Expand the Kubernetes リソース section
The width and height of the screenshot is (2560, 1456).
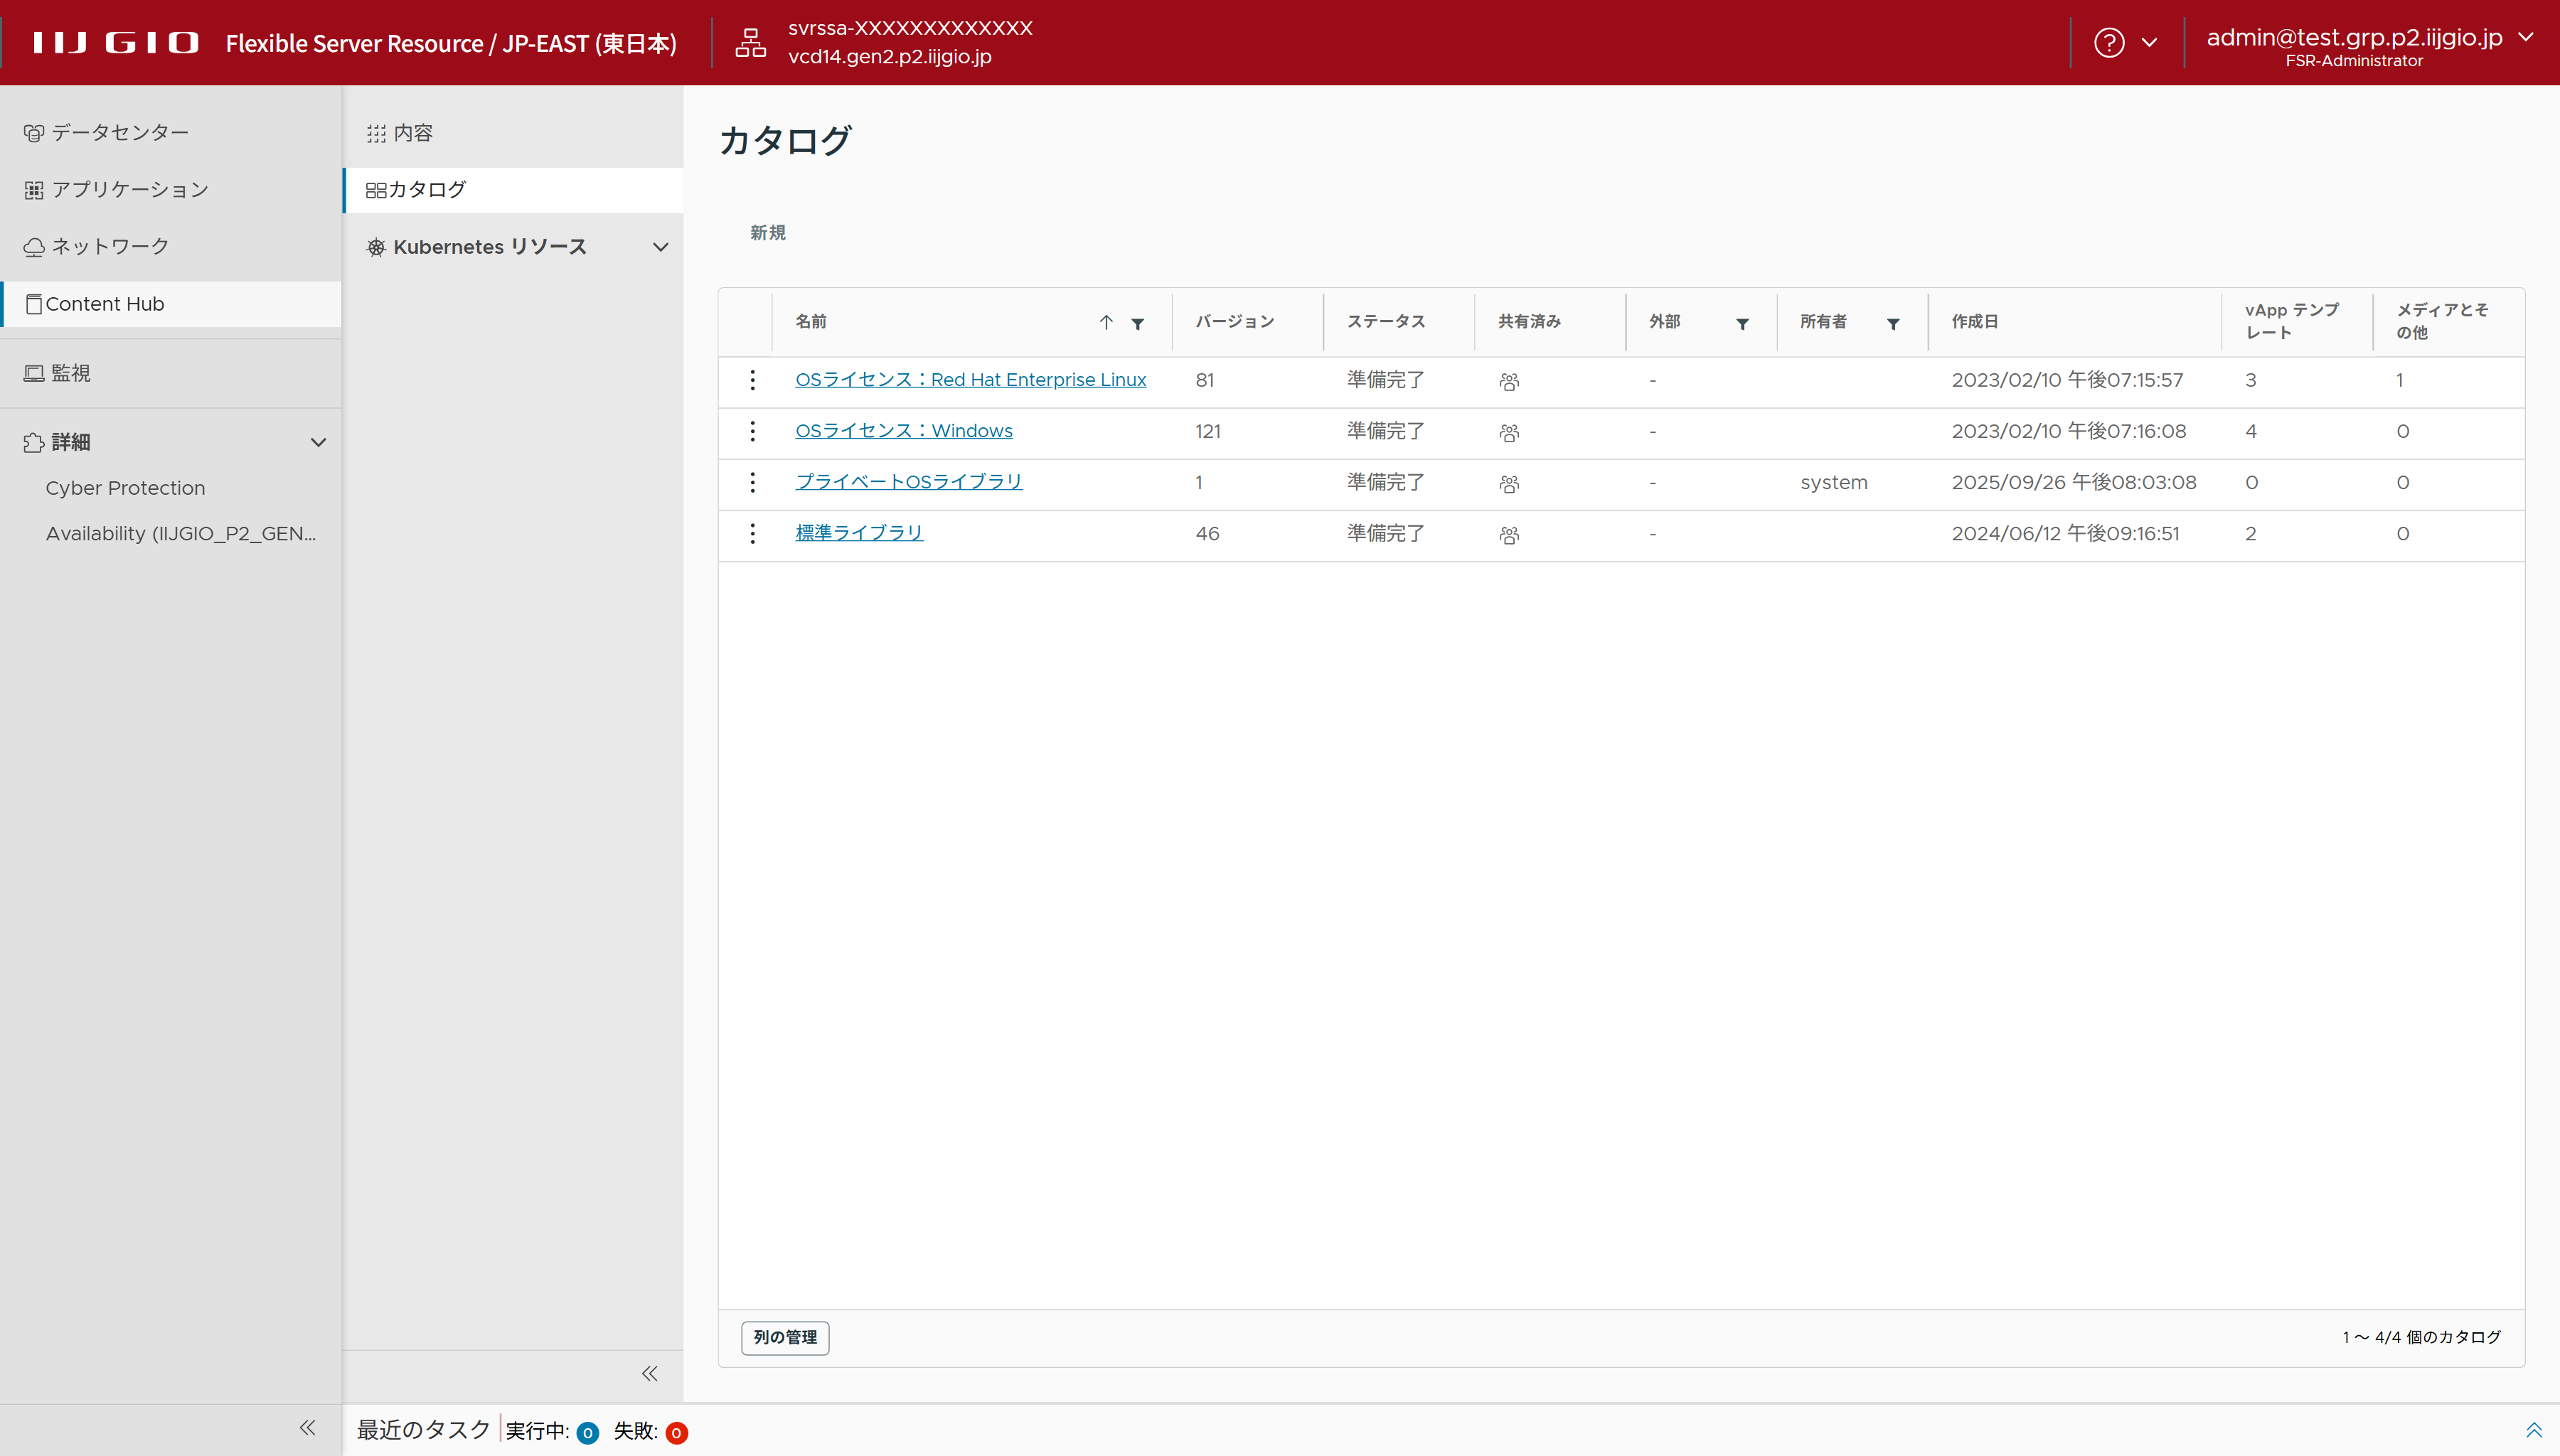tap(660, 247)
